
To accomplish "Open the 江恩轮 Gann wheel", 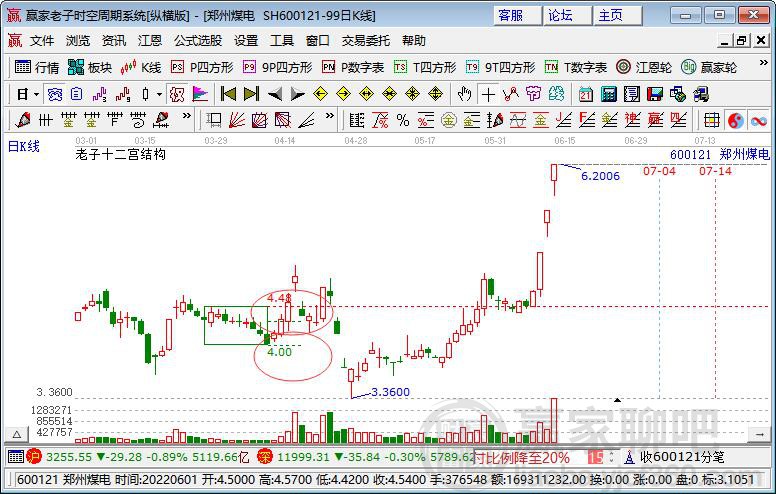I will click(644, 67).
